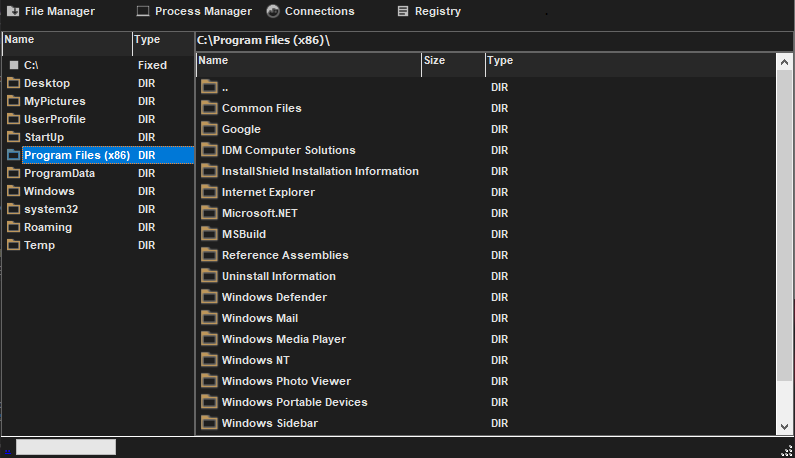795x458 pixels.
Task: Click scrollbar up arrow in file list
Action: point(784,61)
